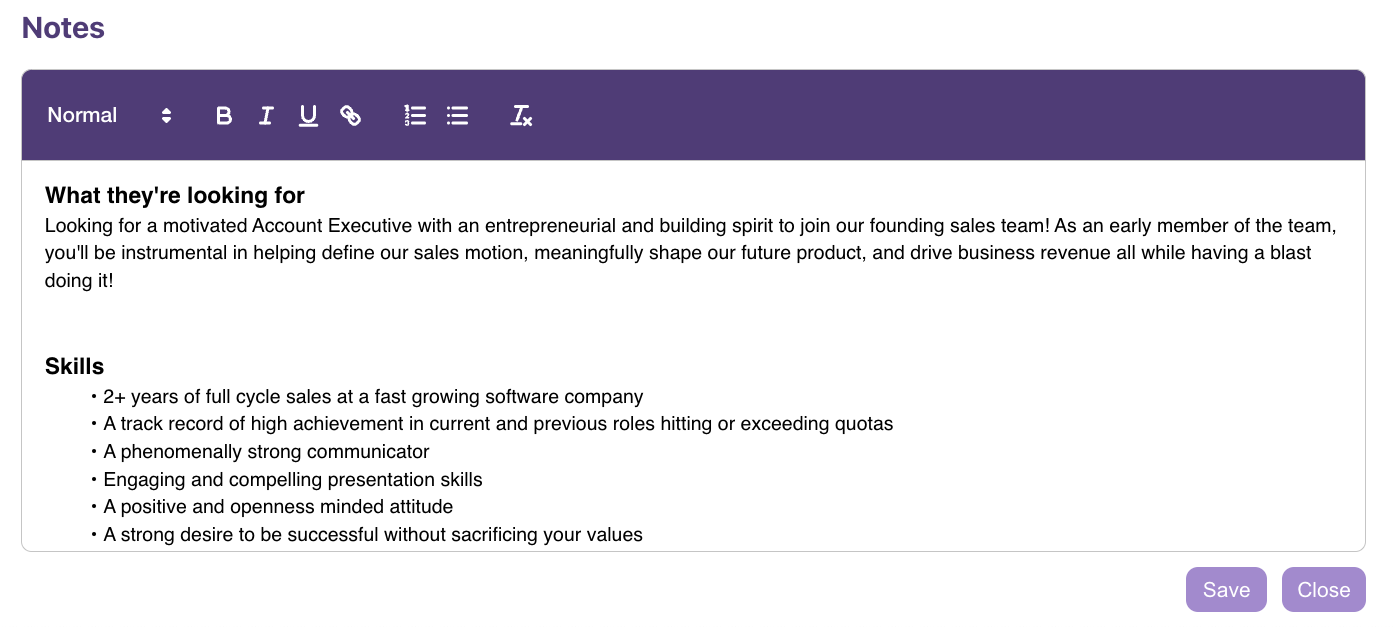Click the "phenomenally strong communicator" bullet
This screenshot has width=1400, height=627.
coord(266,452)
